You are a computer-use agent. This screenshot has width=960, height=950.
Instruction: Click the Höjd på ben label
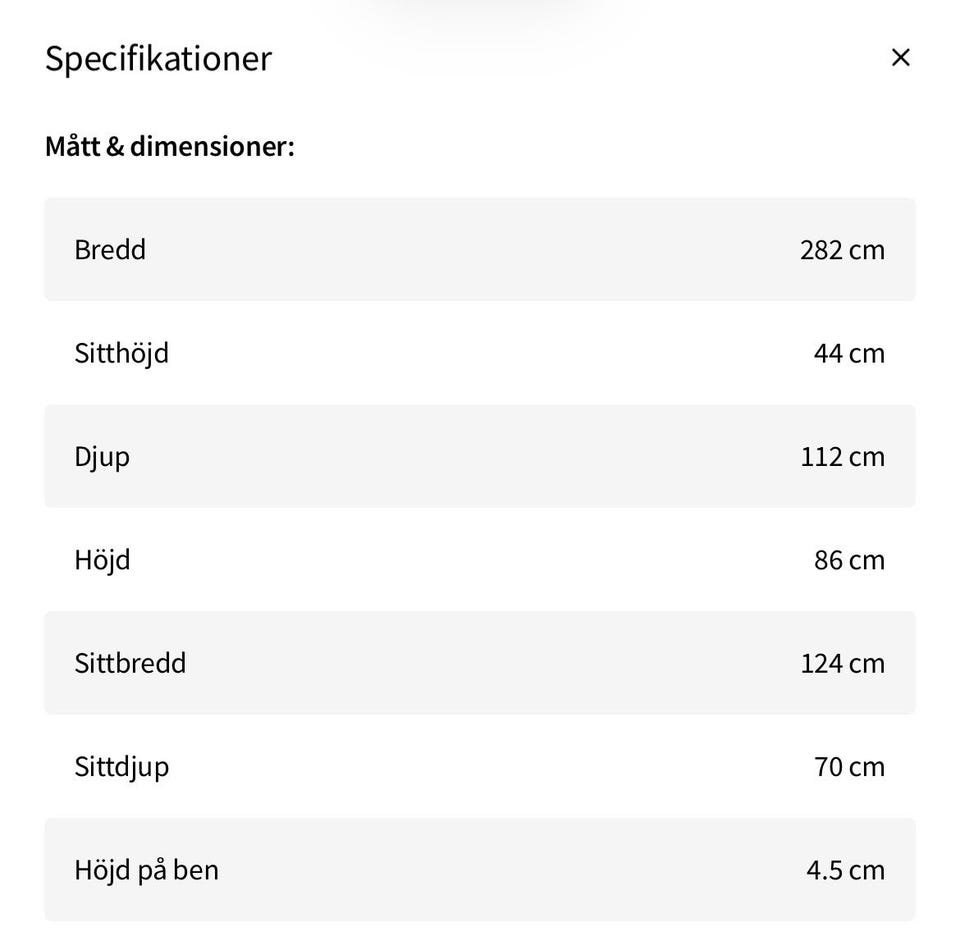[146, 869]
